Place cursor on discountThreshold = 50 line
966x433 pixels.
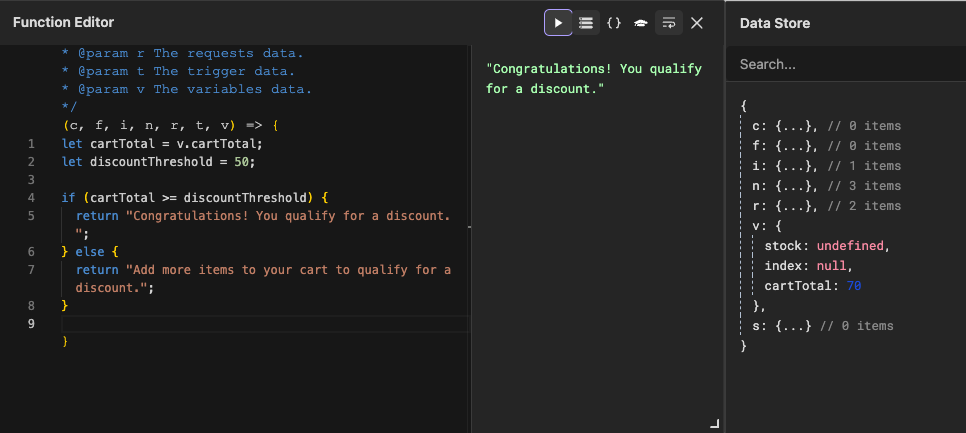click(x=158, y=162)
